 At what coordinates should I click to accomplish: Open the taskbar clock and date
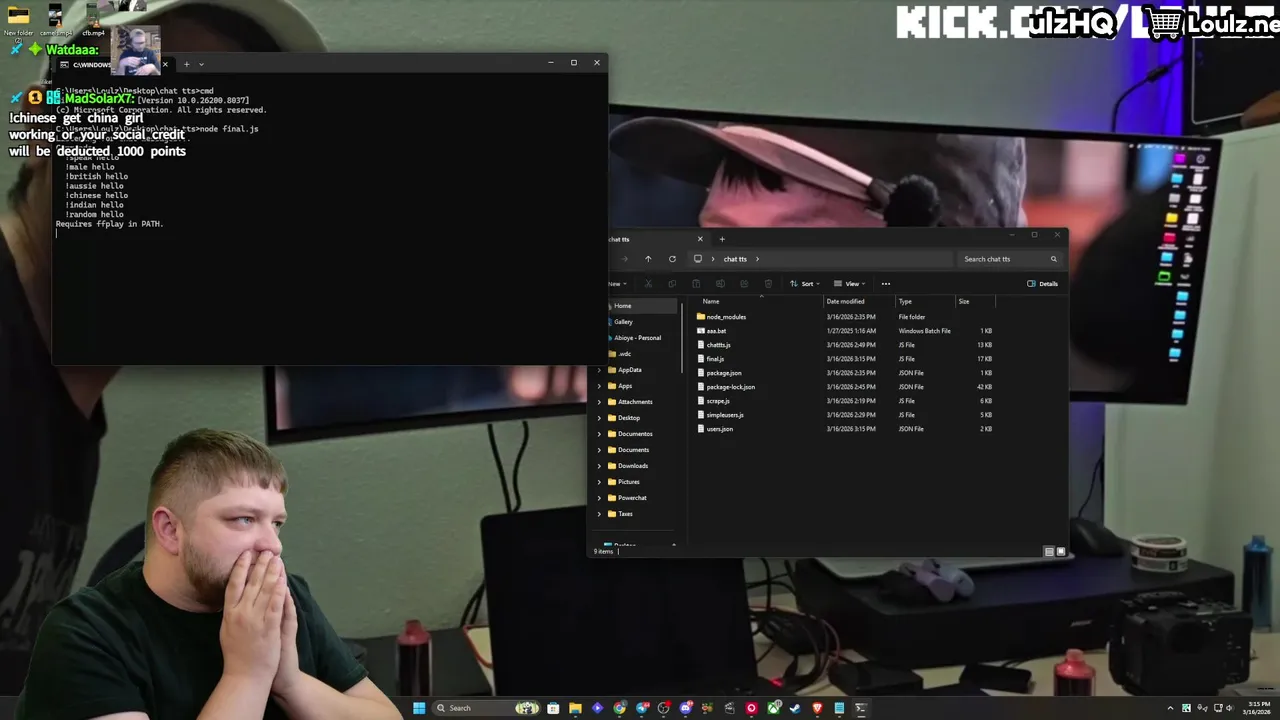[x=1257, y=708]
